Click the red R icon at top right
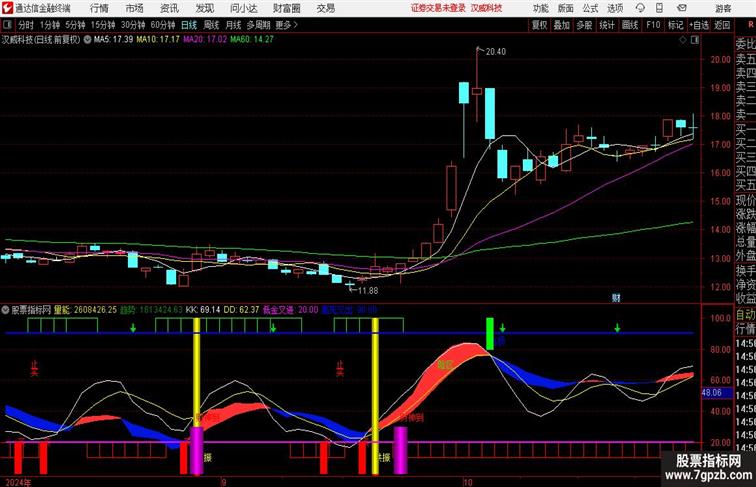The width and height of the screenshot is (756, 487). [x=751, y=25]
